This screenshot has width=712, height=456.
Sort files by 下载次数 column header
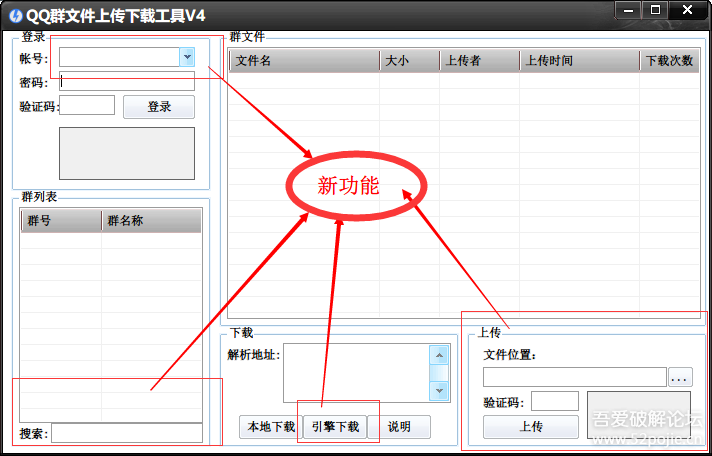pyautogui.click(x=670, y=60)
